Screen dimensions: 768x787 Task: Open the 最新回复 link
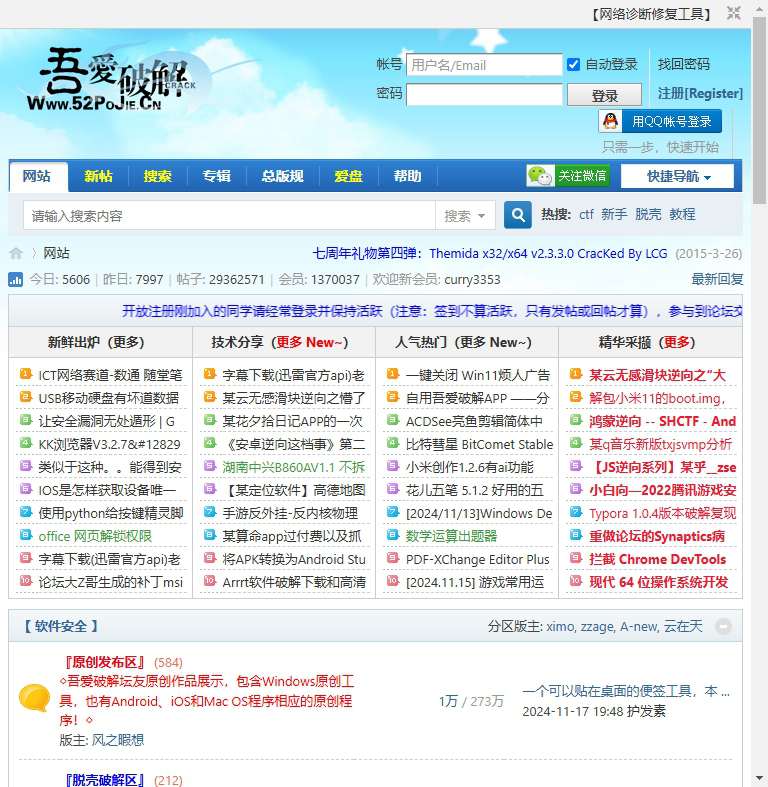pyautogui.click(x=717, y=279)
